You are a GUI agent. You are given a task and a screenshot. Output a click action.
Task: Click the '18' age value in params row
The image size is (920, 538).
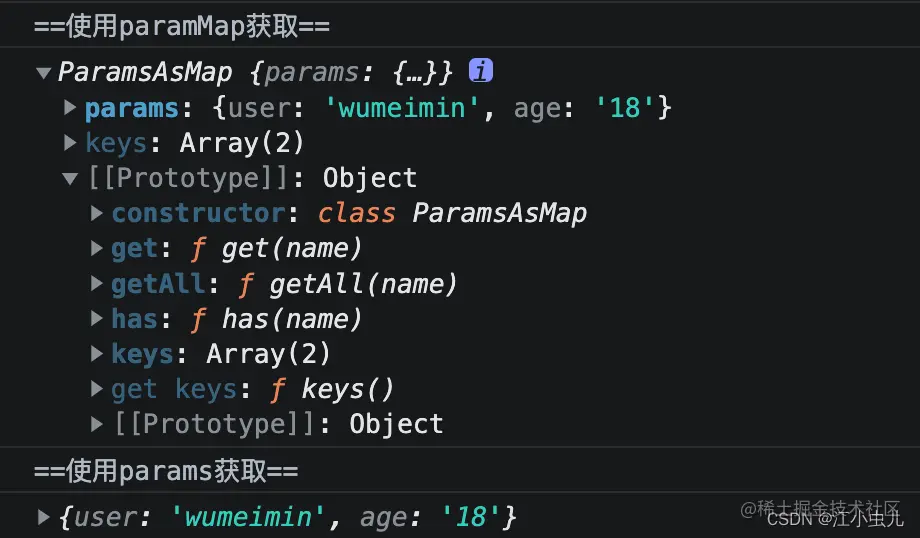624,108
